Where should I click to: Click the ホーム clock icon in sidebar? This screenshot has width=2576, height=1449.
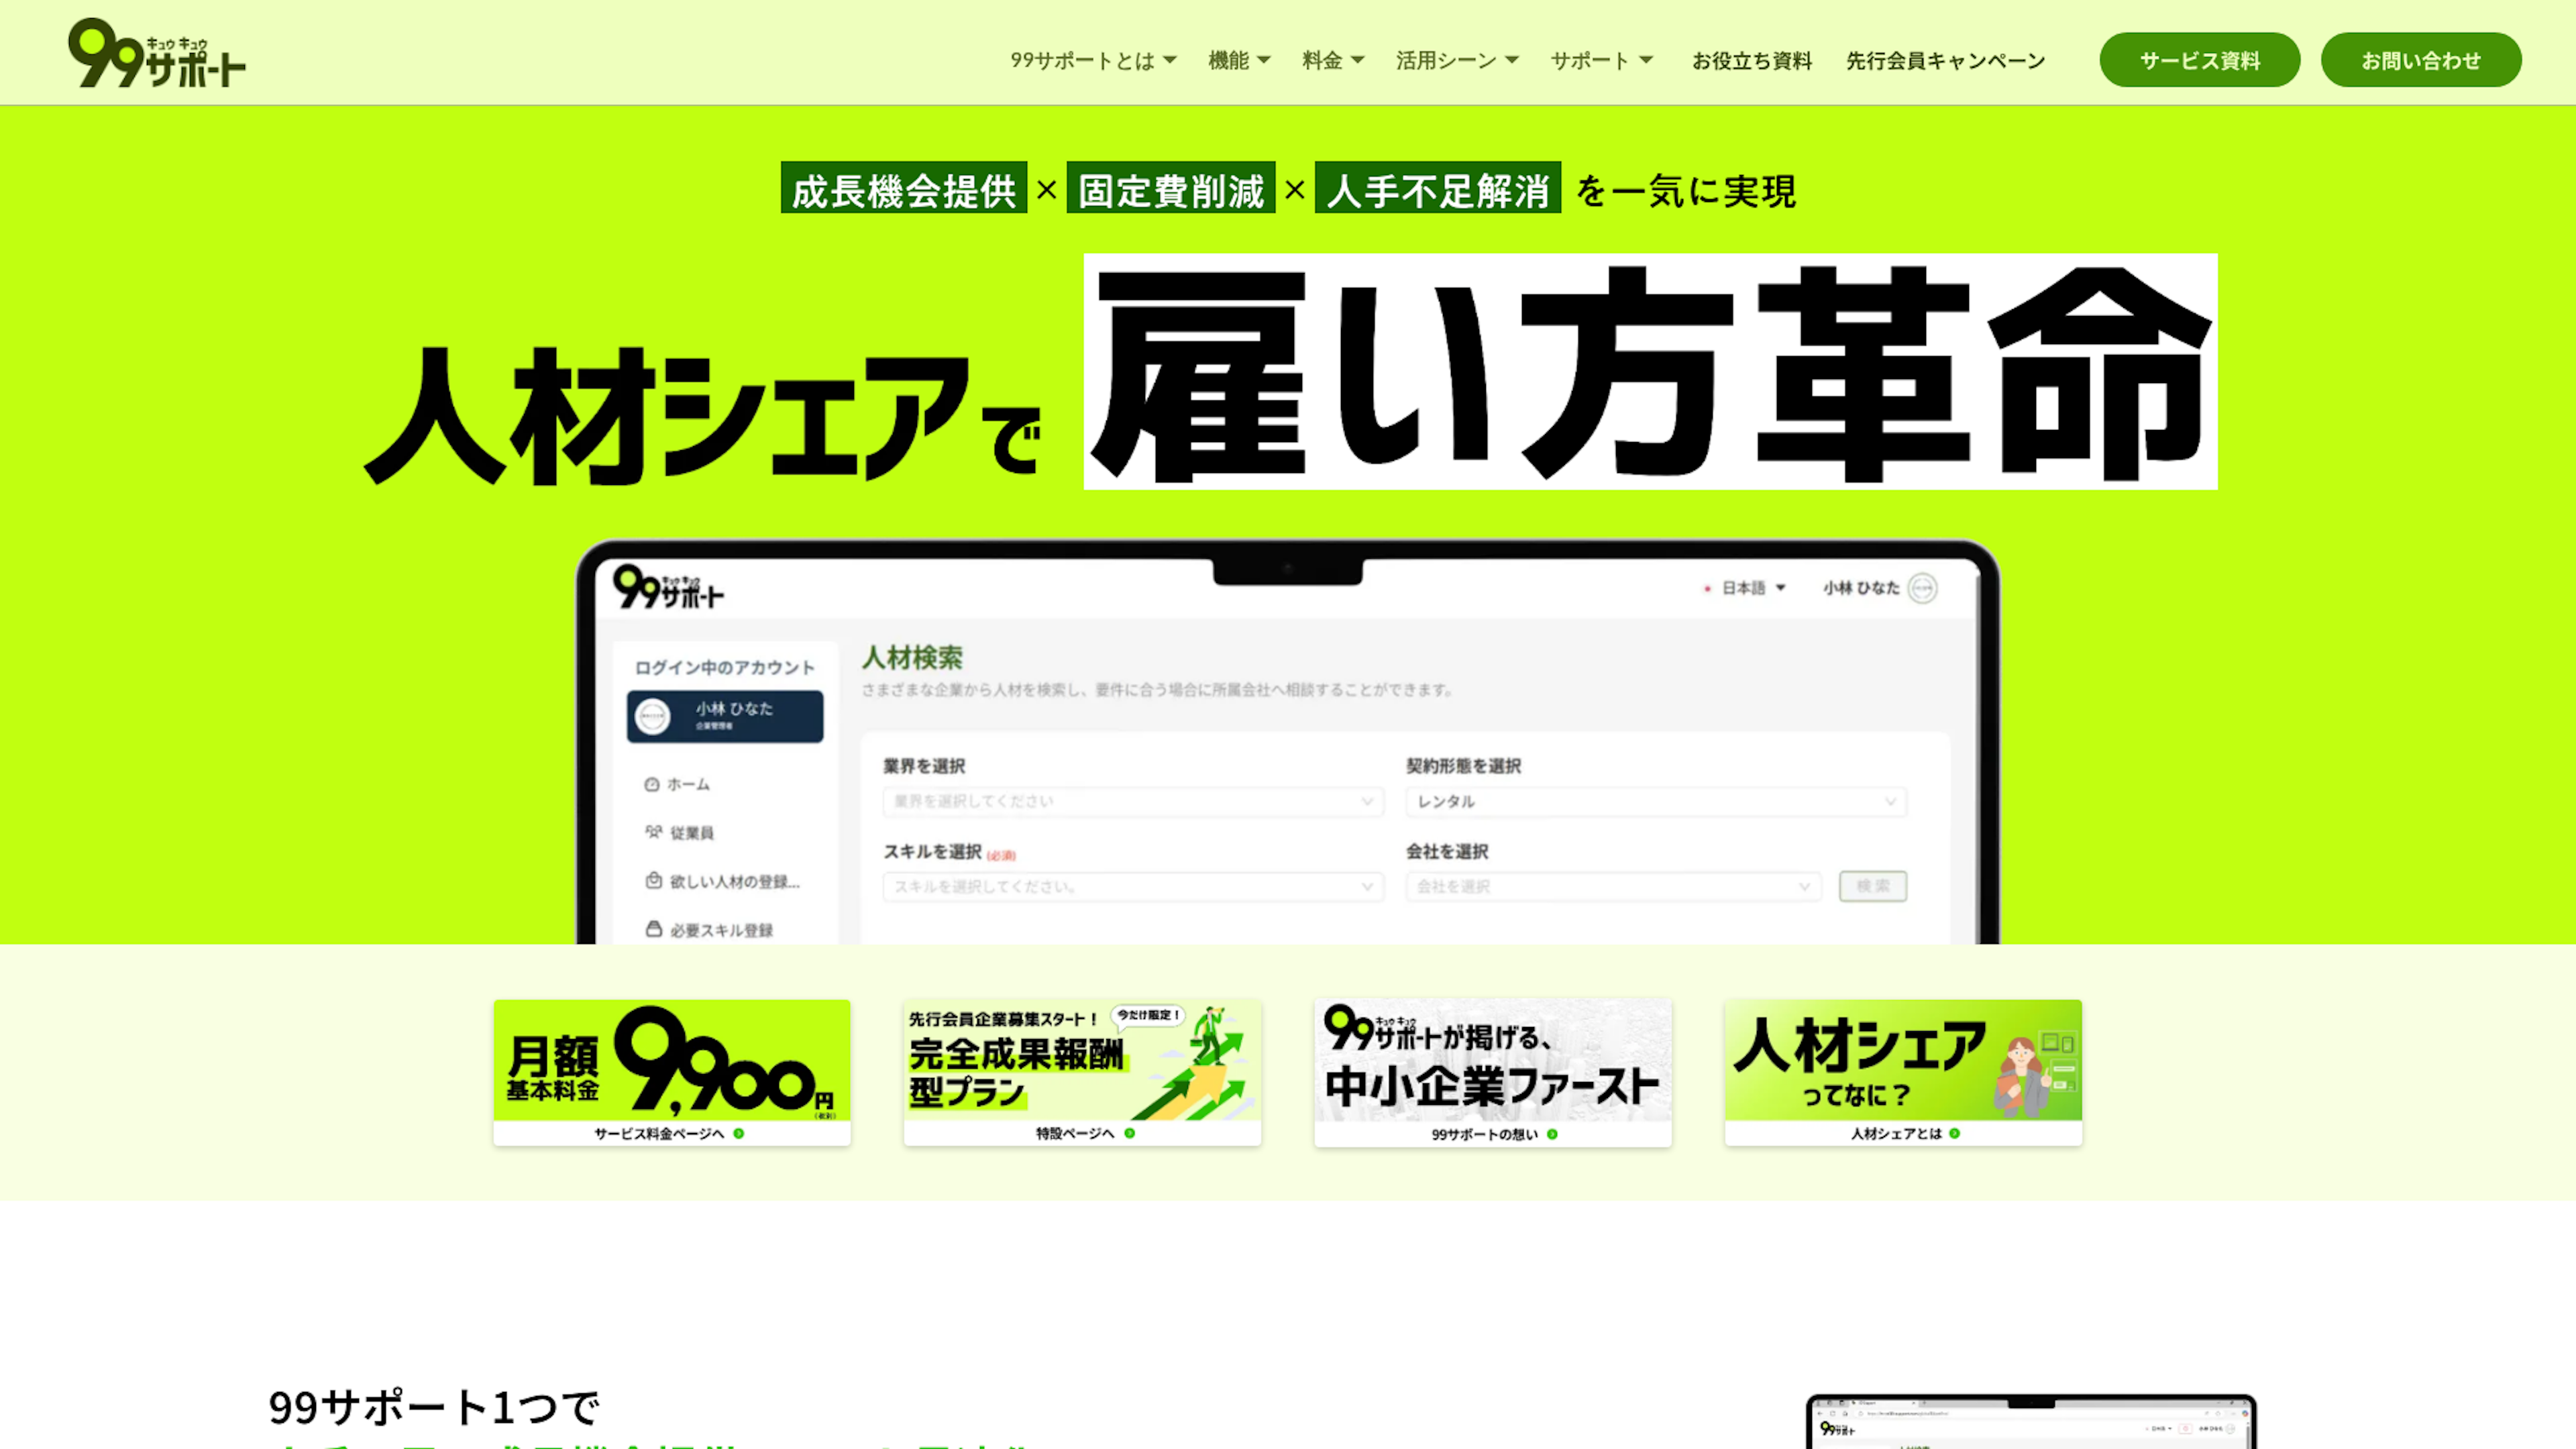click(x=652, y=784)
